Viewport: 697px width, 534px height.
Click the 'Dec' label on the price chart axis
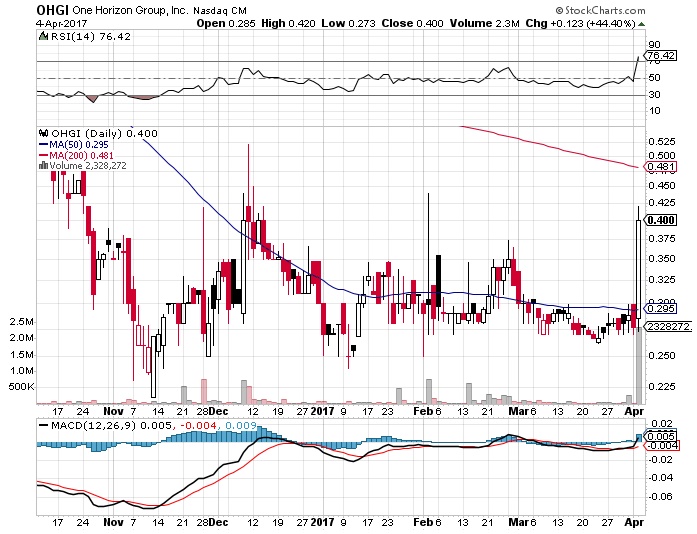coord(219,411)
